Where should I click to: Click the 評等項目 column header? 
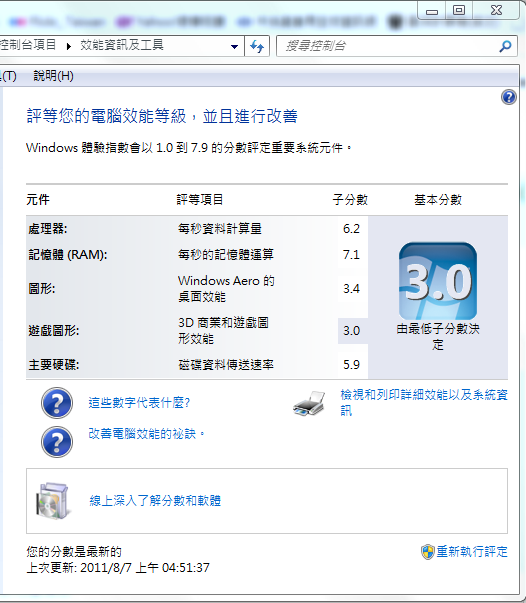[200, 200]
